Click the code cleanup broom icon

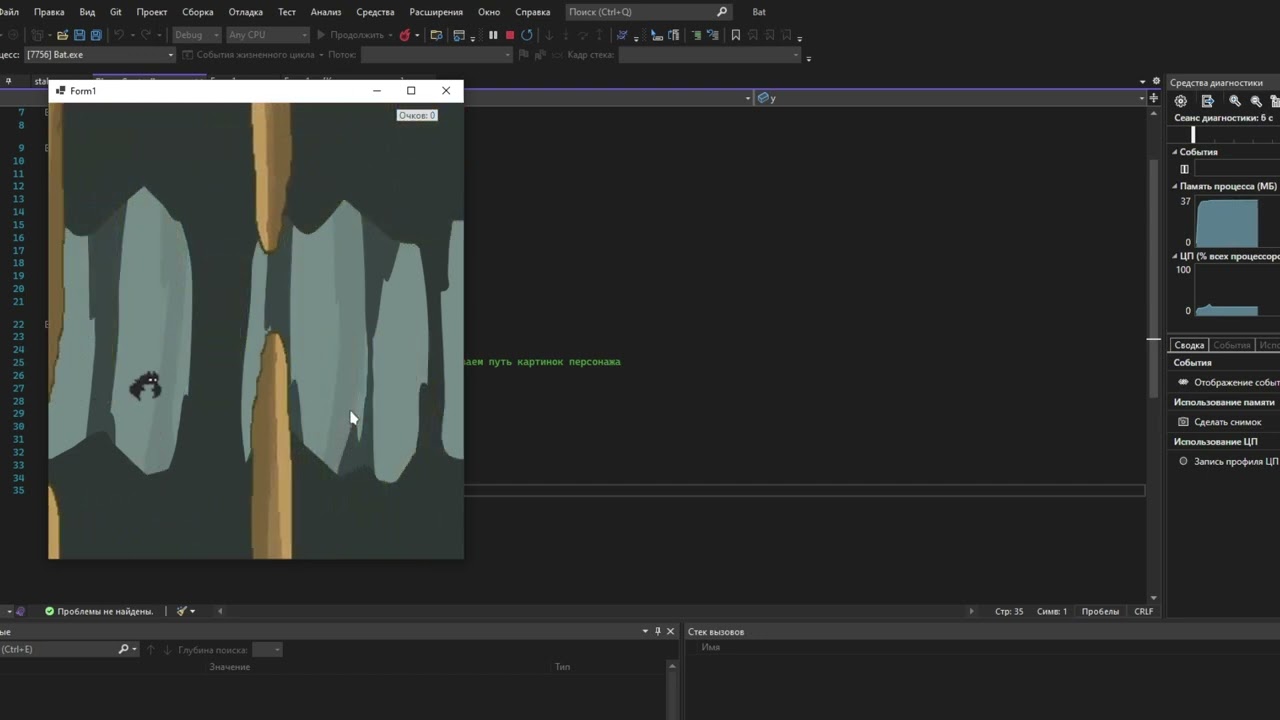[x=182, y=611]
